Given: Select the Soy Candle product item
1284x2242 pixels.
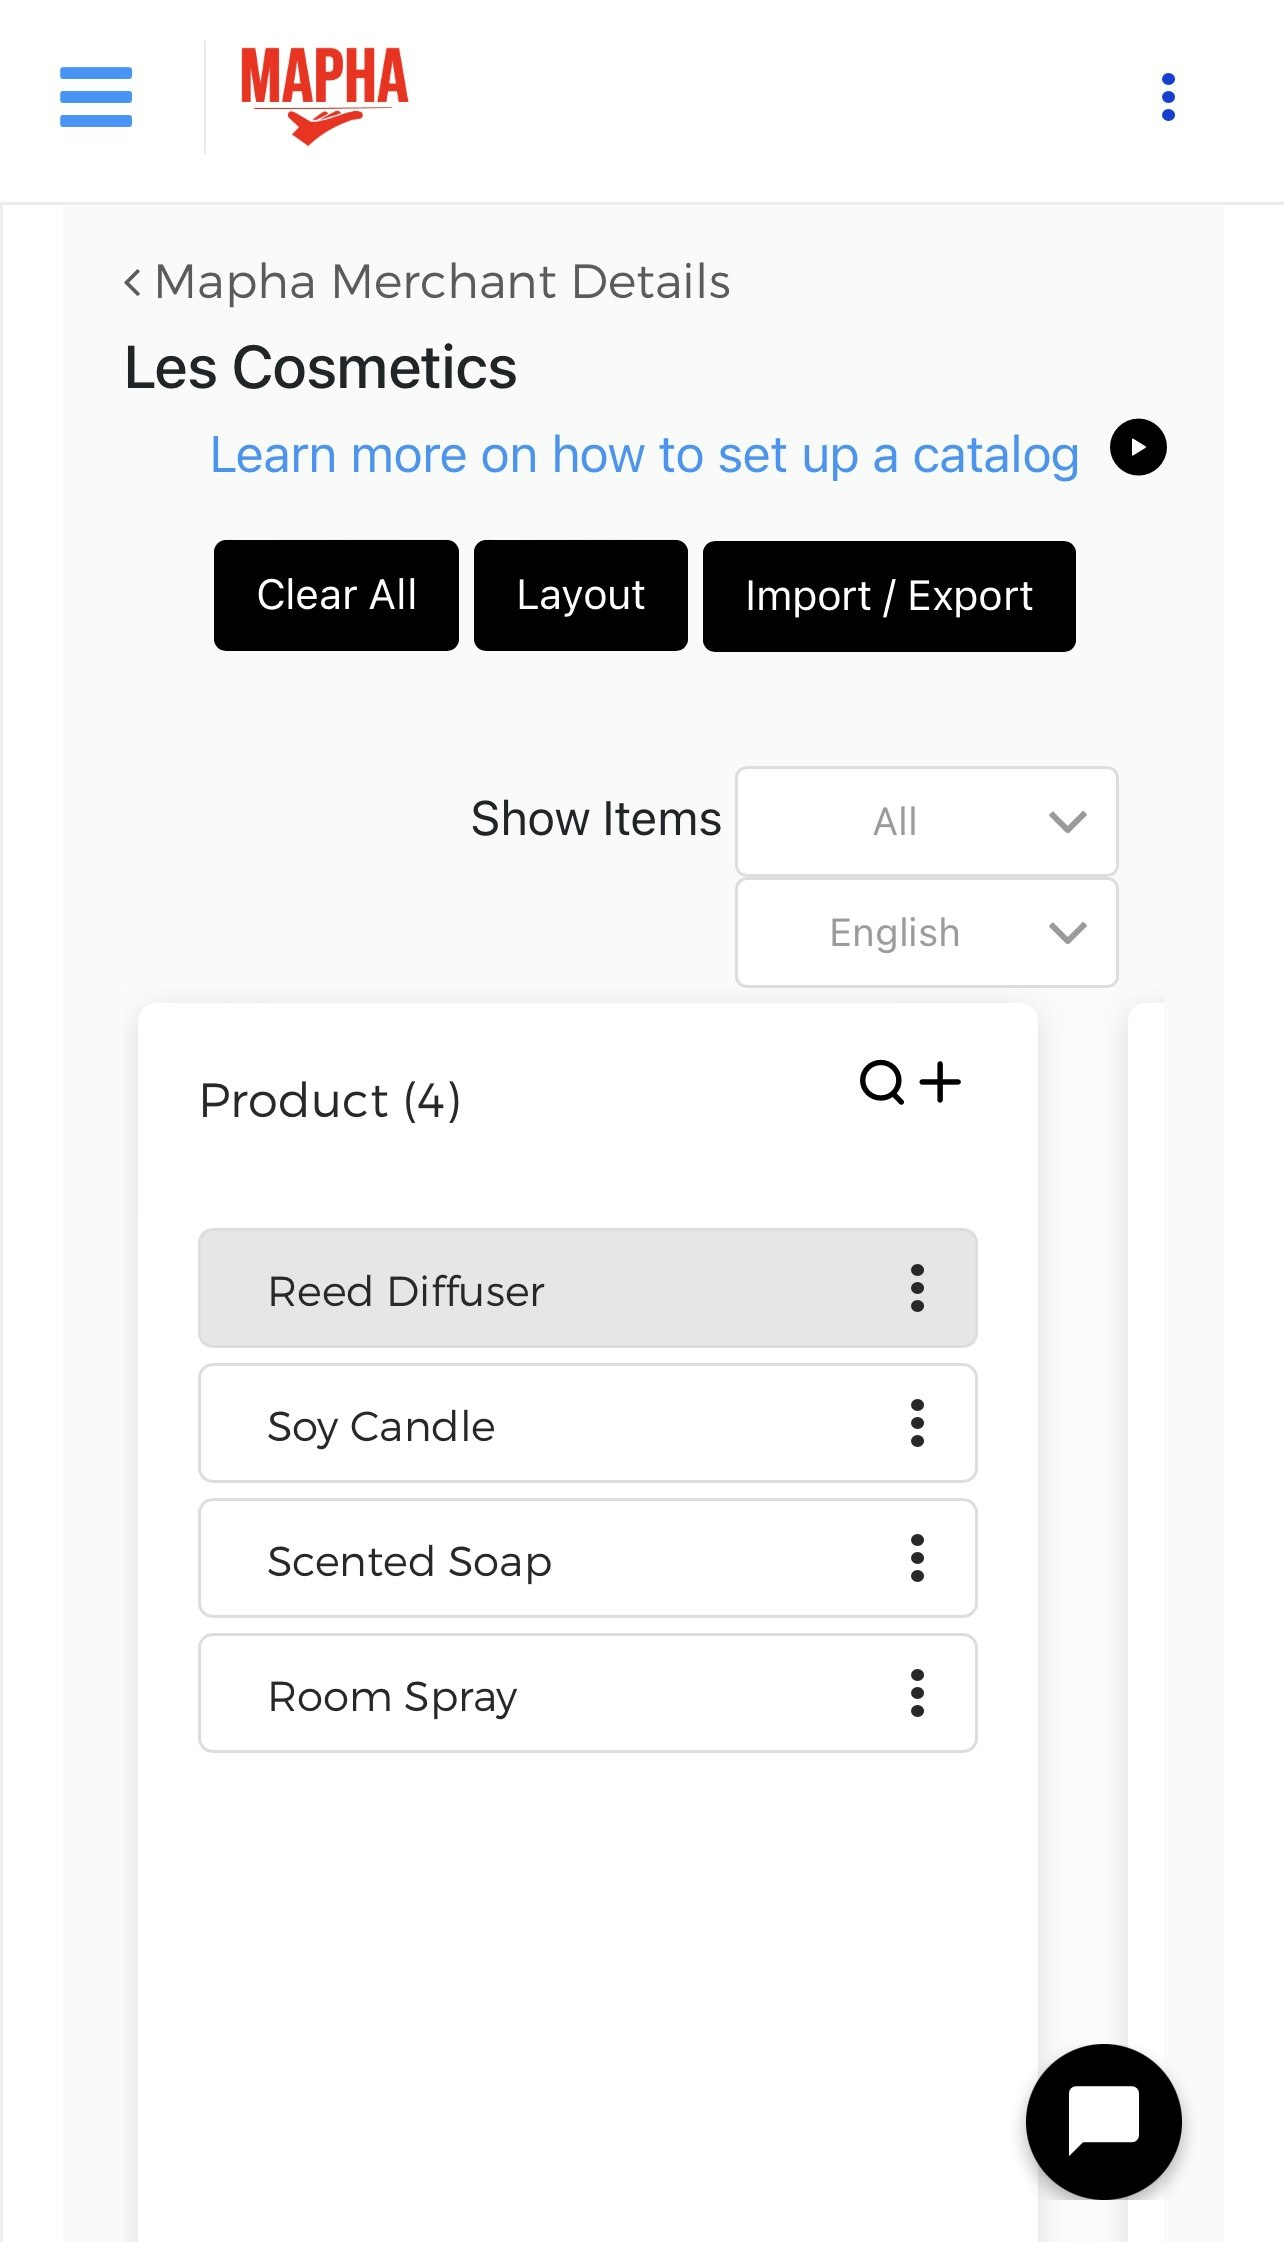Looking at the screenshot, I should (588, 1423).
